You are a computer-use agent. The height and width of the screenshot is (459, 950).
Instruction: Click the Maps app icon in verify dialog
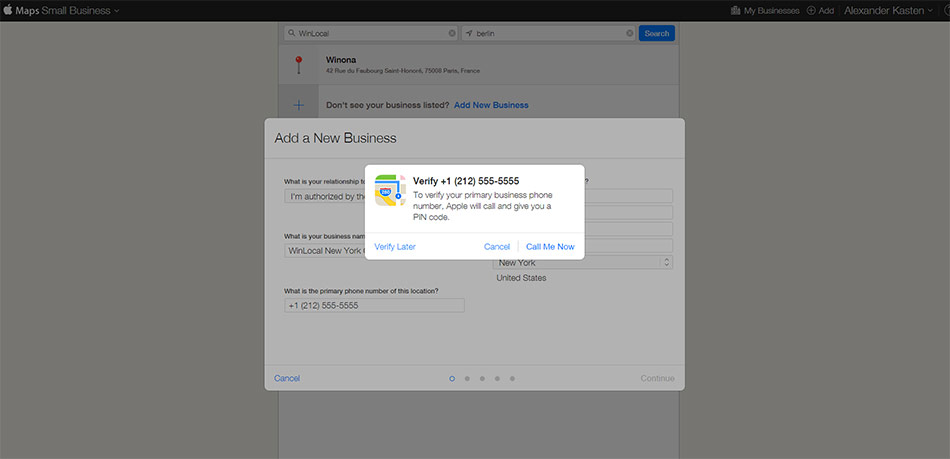(390, 190)
